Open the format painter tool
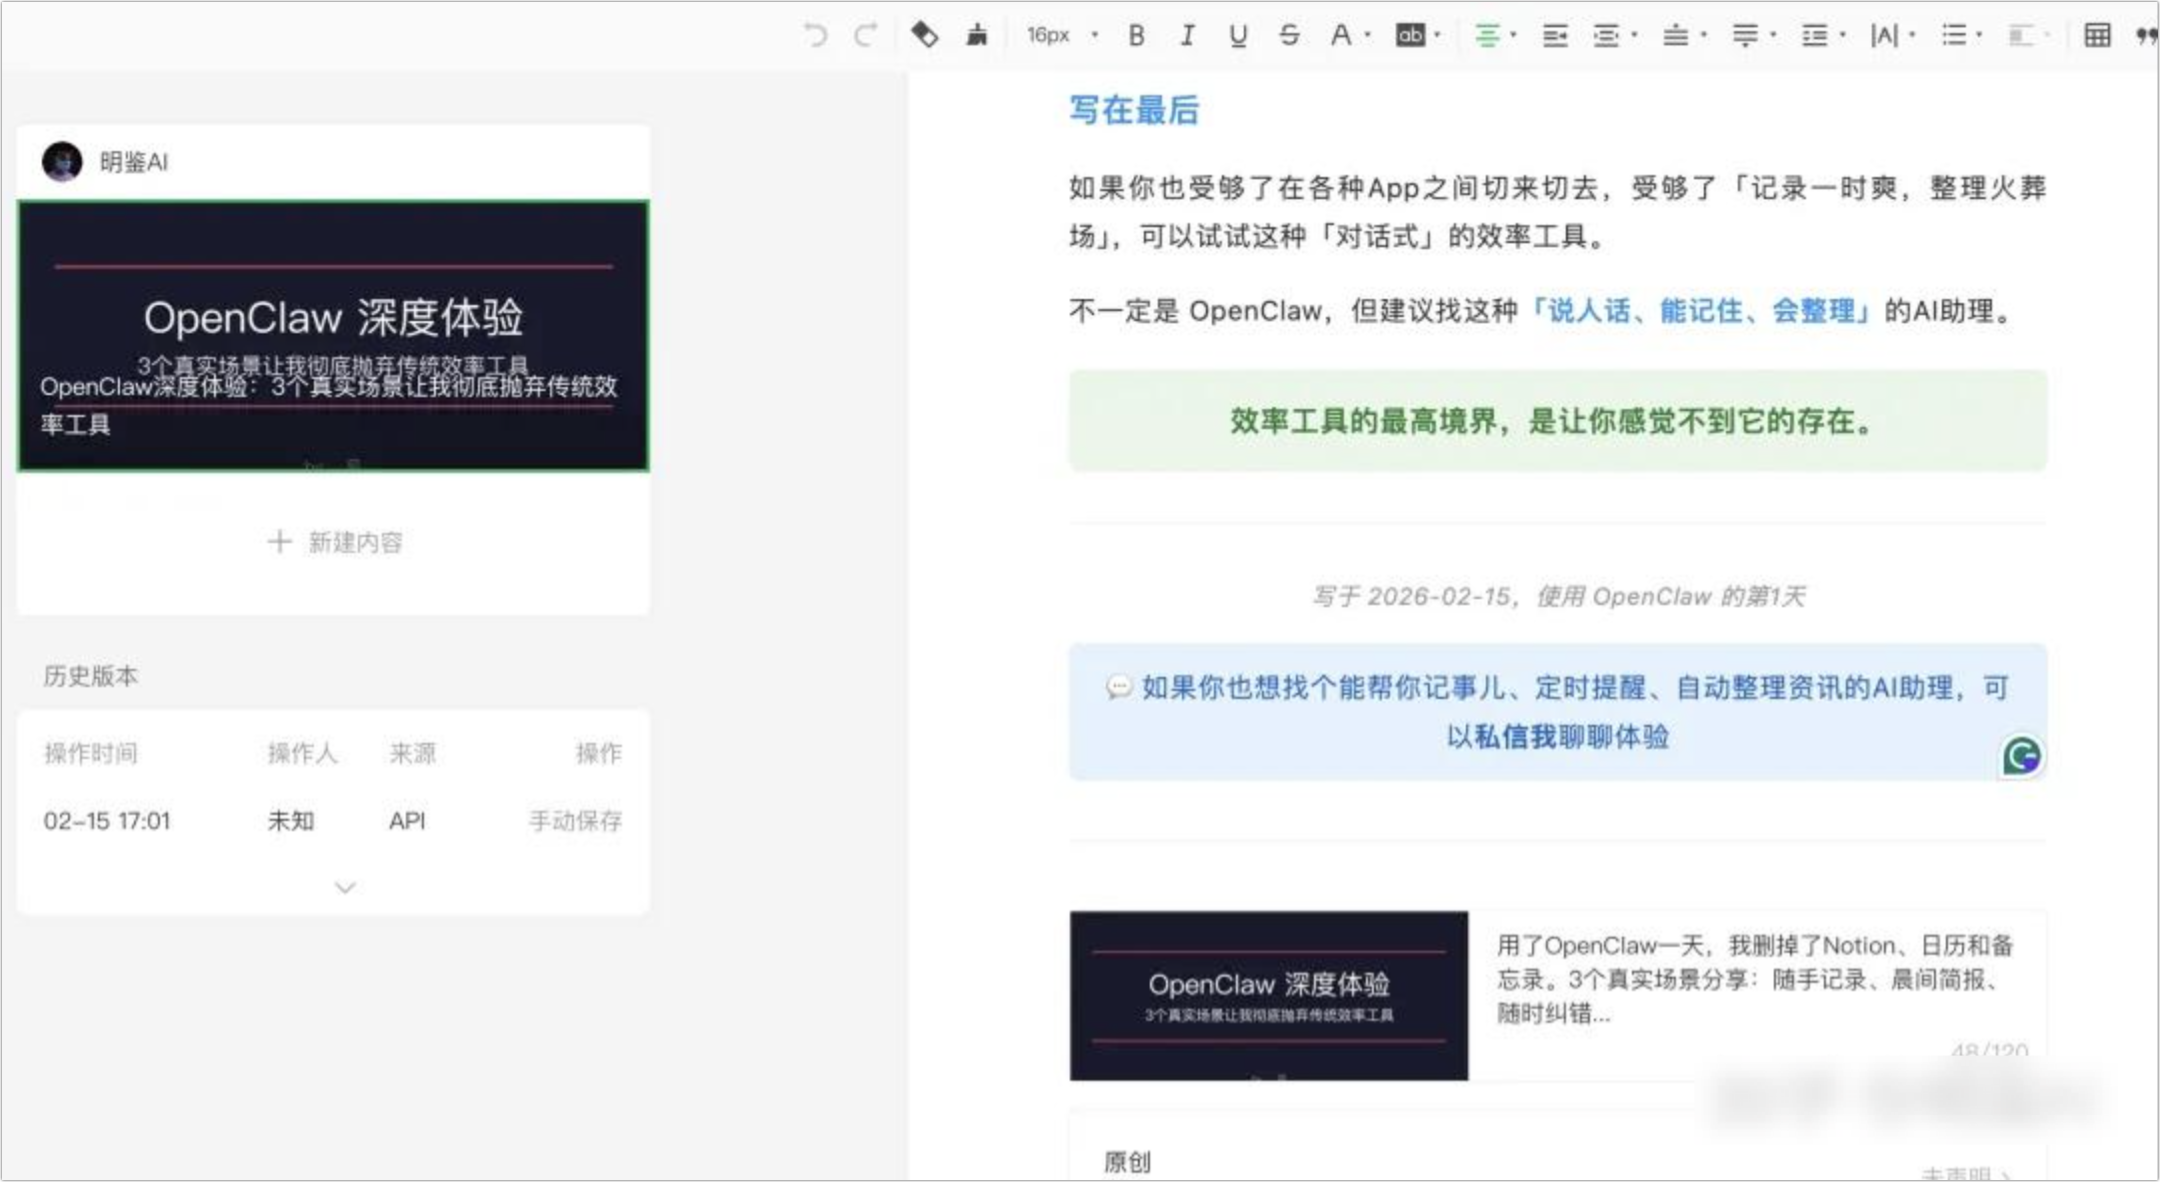Screen dimensions: 2160x1182 [975, 35]
